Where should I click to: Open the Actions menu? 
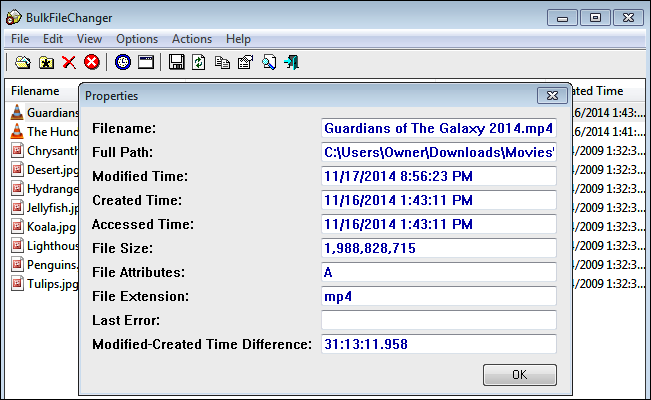pos(192,39)
